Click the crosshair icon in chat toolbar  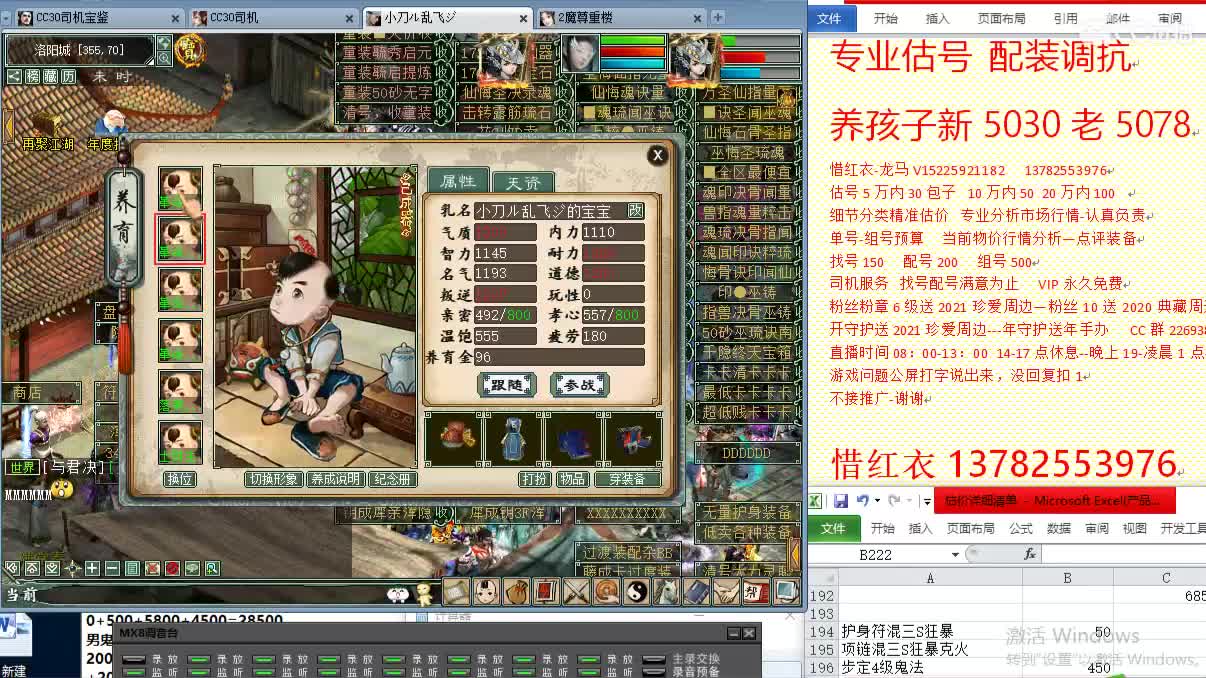72,568
